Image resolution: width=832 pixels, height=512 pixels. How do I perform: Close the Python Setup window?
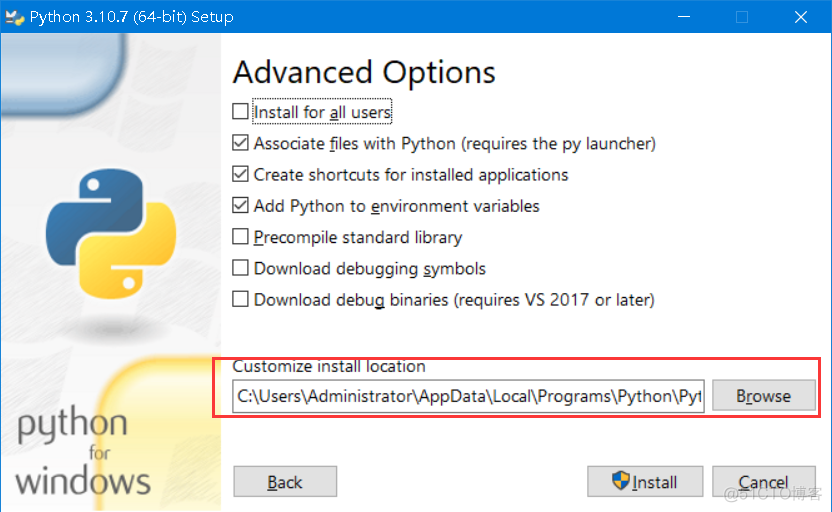801,16
